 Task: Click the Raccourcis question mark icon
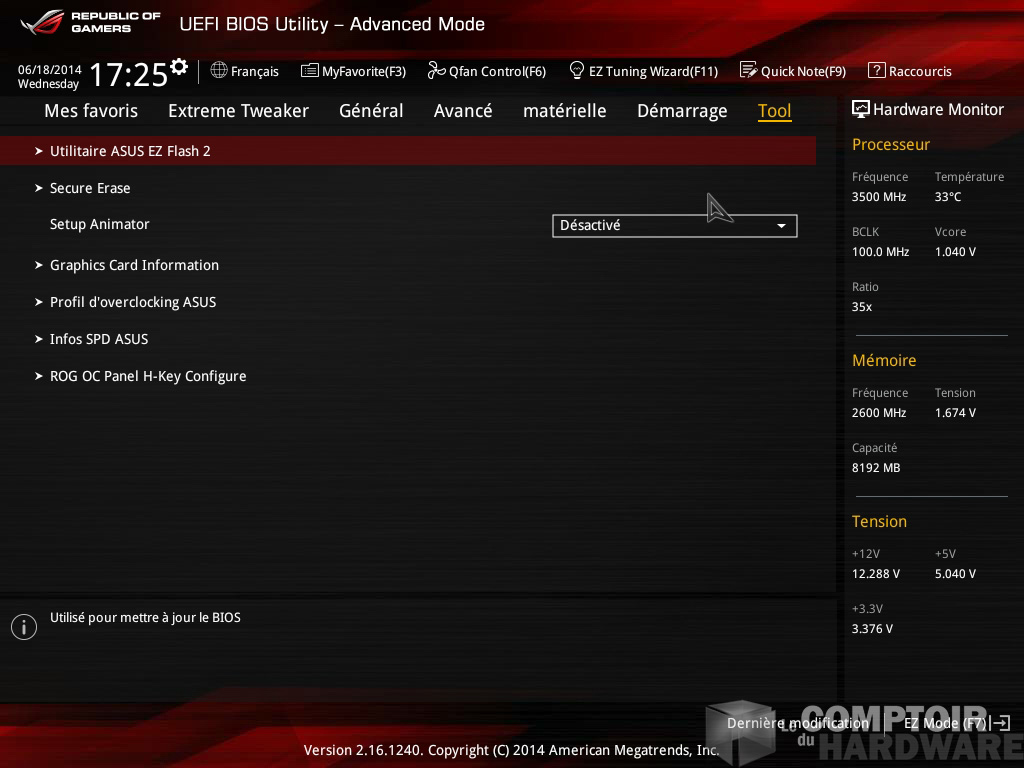[x=876, y=70]
